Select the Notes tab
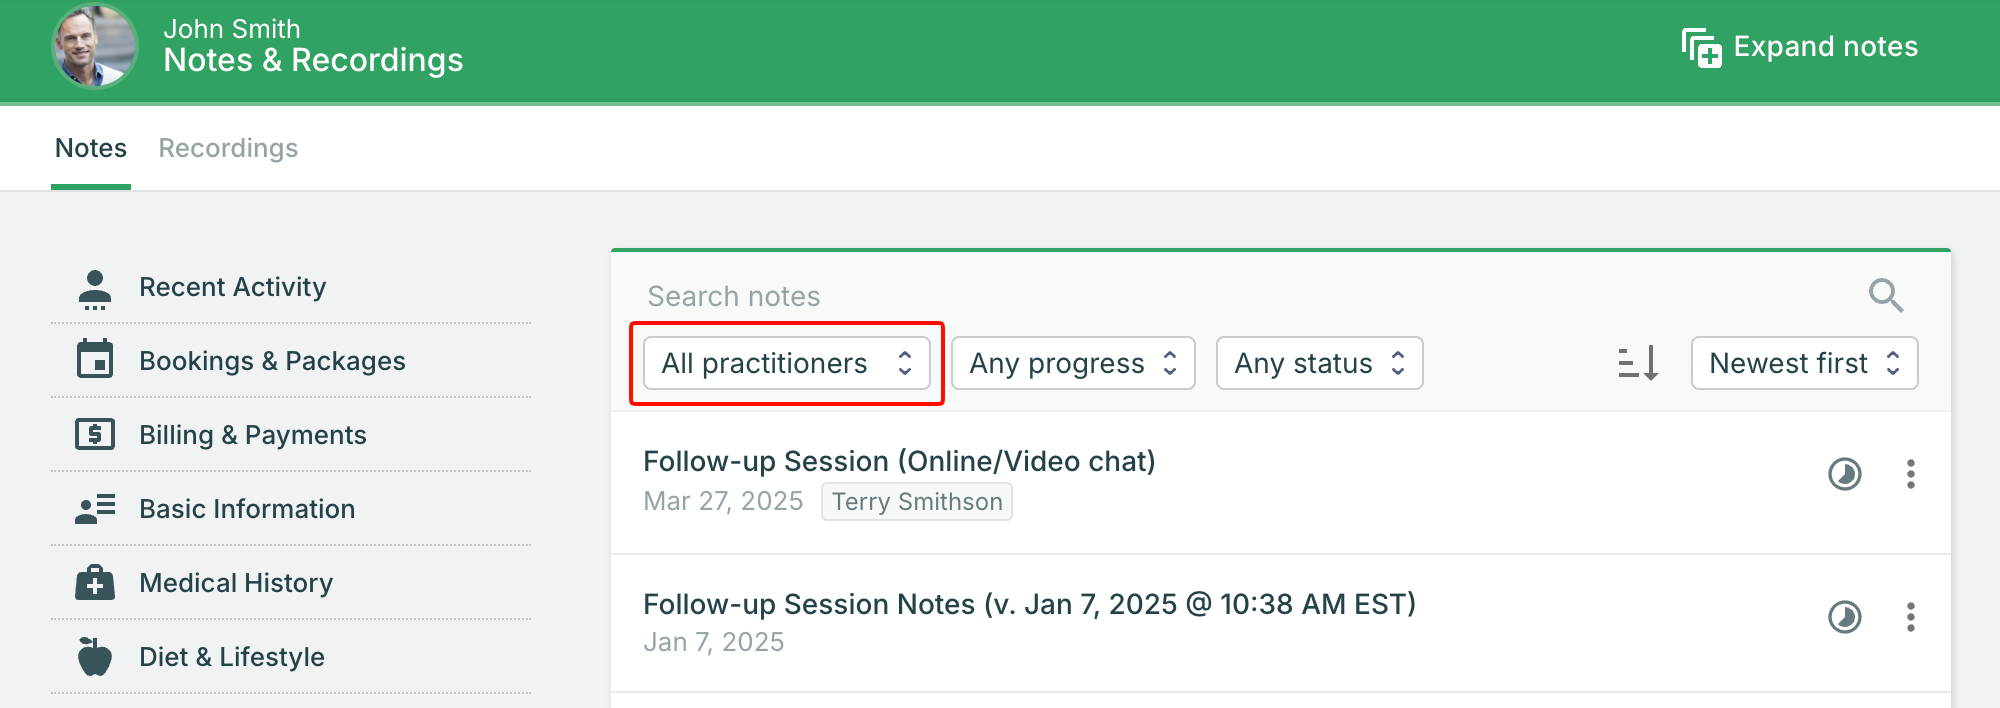Image resolution: width=2000 pixels, height=708 pixels. pyautogui.click(x=91, y=148)
